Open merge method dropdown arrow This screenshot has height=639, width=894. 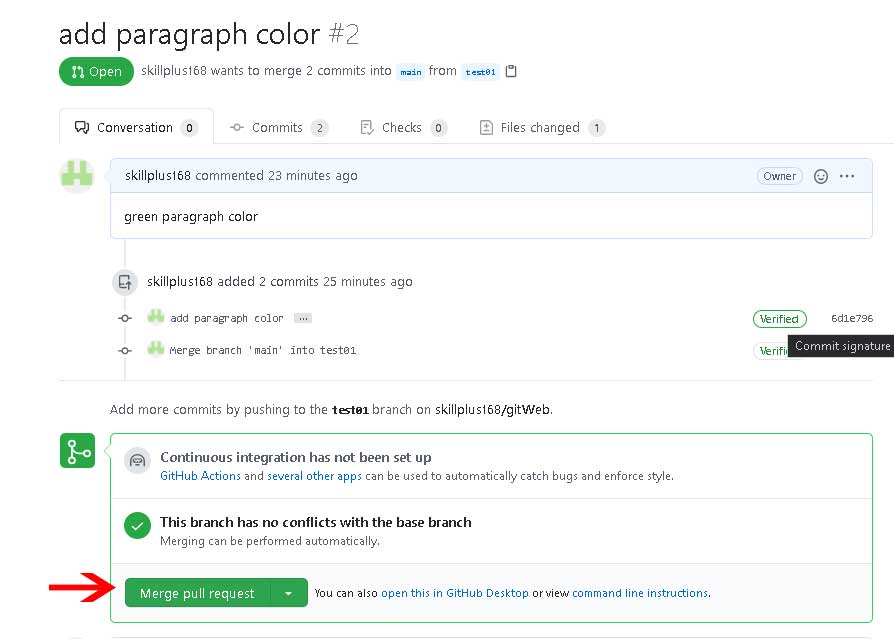point(289,593)
